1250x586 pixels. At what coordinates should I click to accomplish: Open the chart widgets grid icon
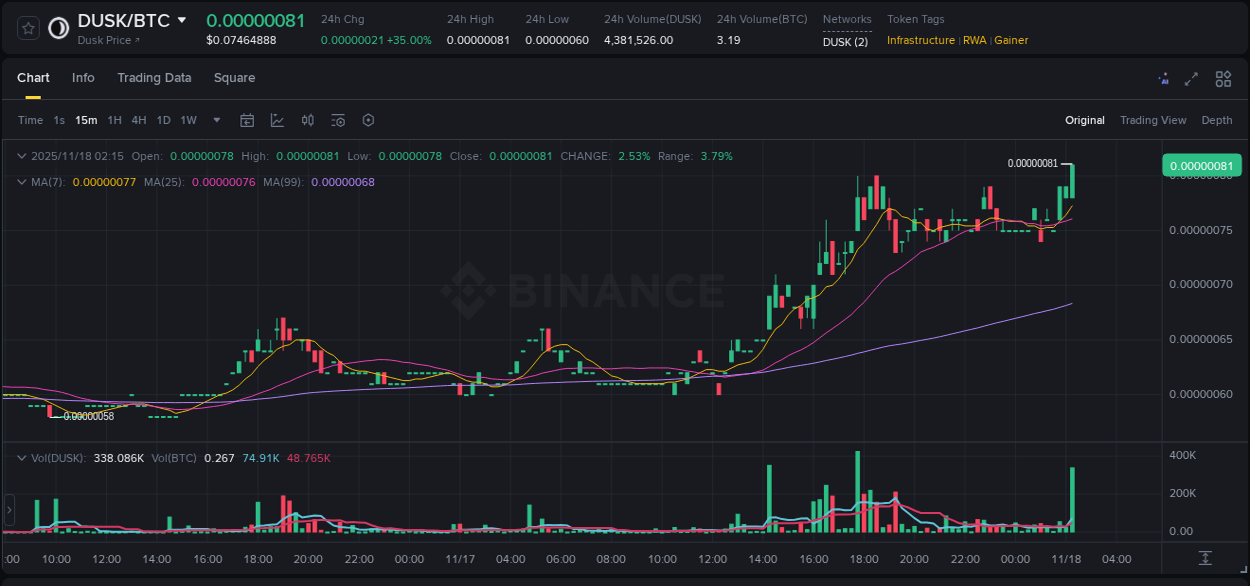(1223, 78)
